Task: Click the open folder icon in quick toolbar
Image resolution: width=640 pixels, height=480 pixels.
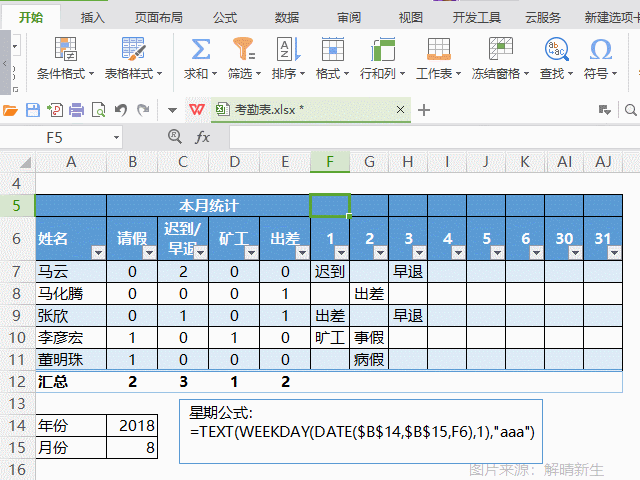Action: (10, 110)
